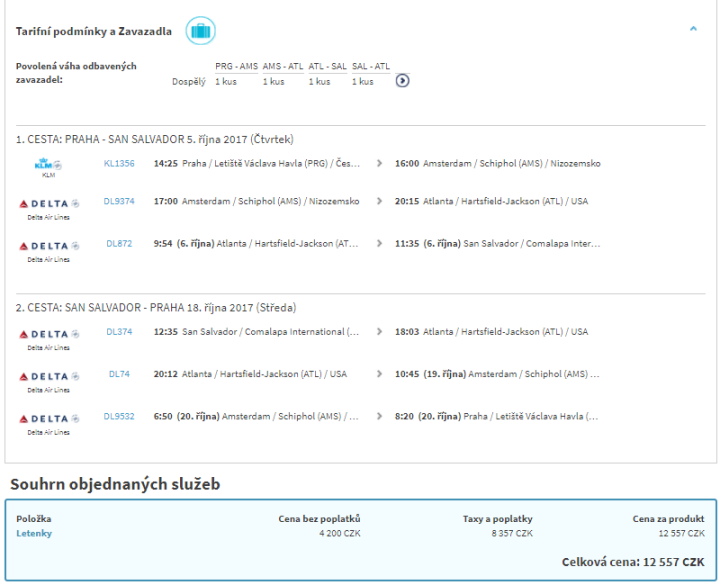Click the KLM airline logo
The height and width of the screenshot is (585, 720).
(x=48, y=164)
